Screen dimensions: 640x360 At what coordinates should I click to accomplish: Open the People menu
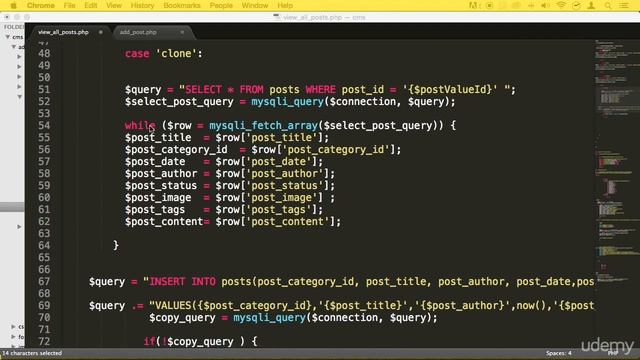point(221,5)
